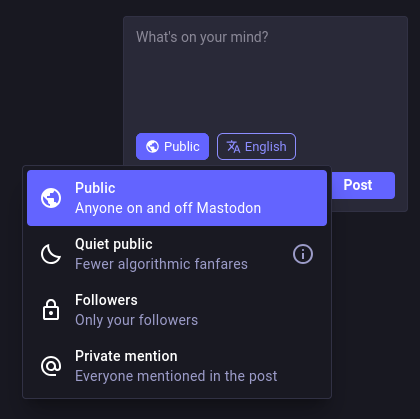Click "Anyone on and off Mastodon" description

click(168, 208)
